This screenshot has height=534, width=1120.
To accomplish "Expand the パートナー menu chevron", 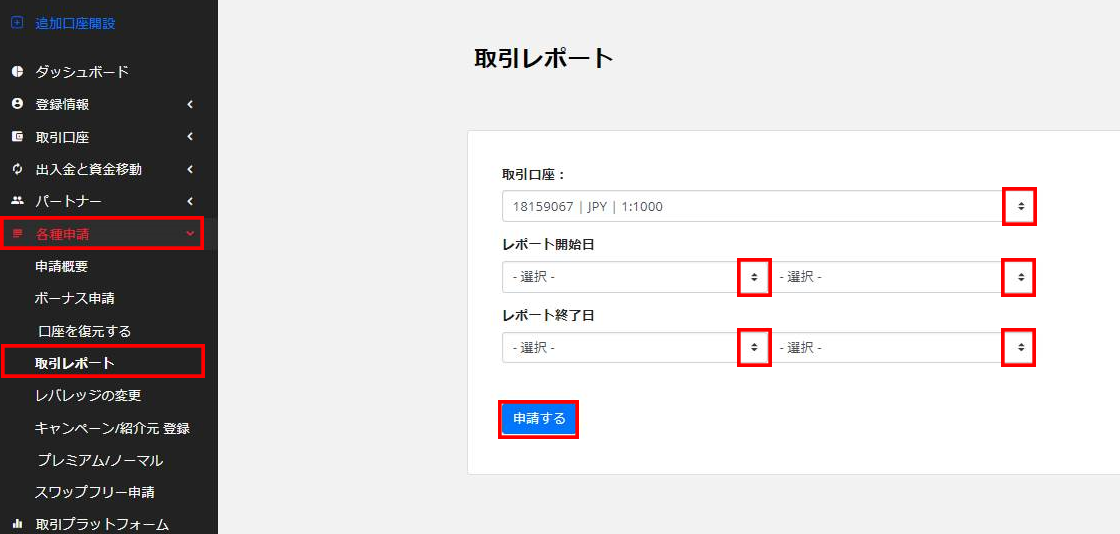I will [190, 201].
